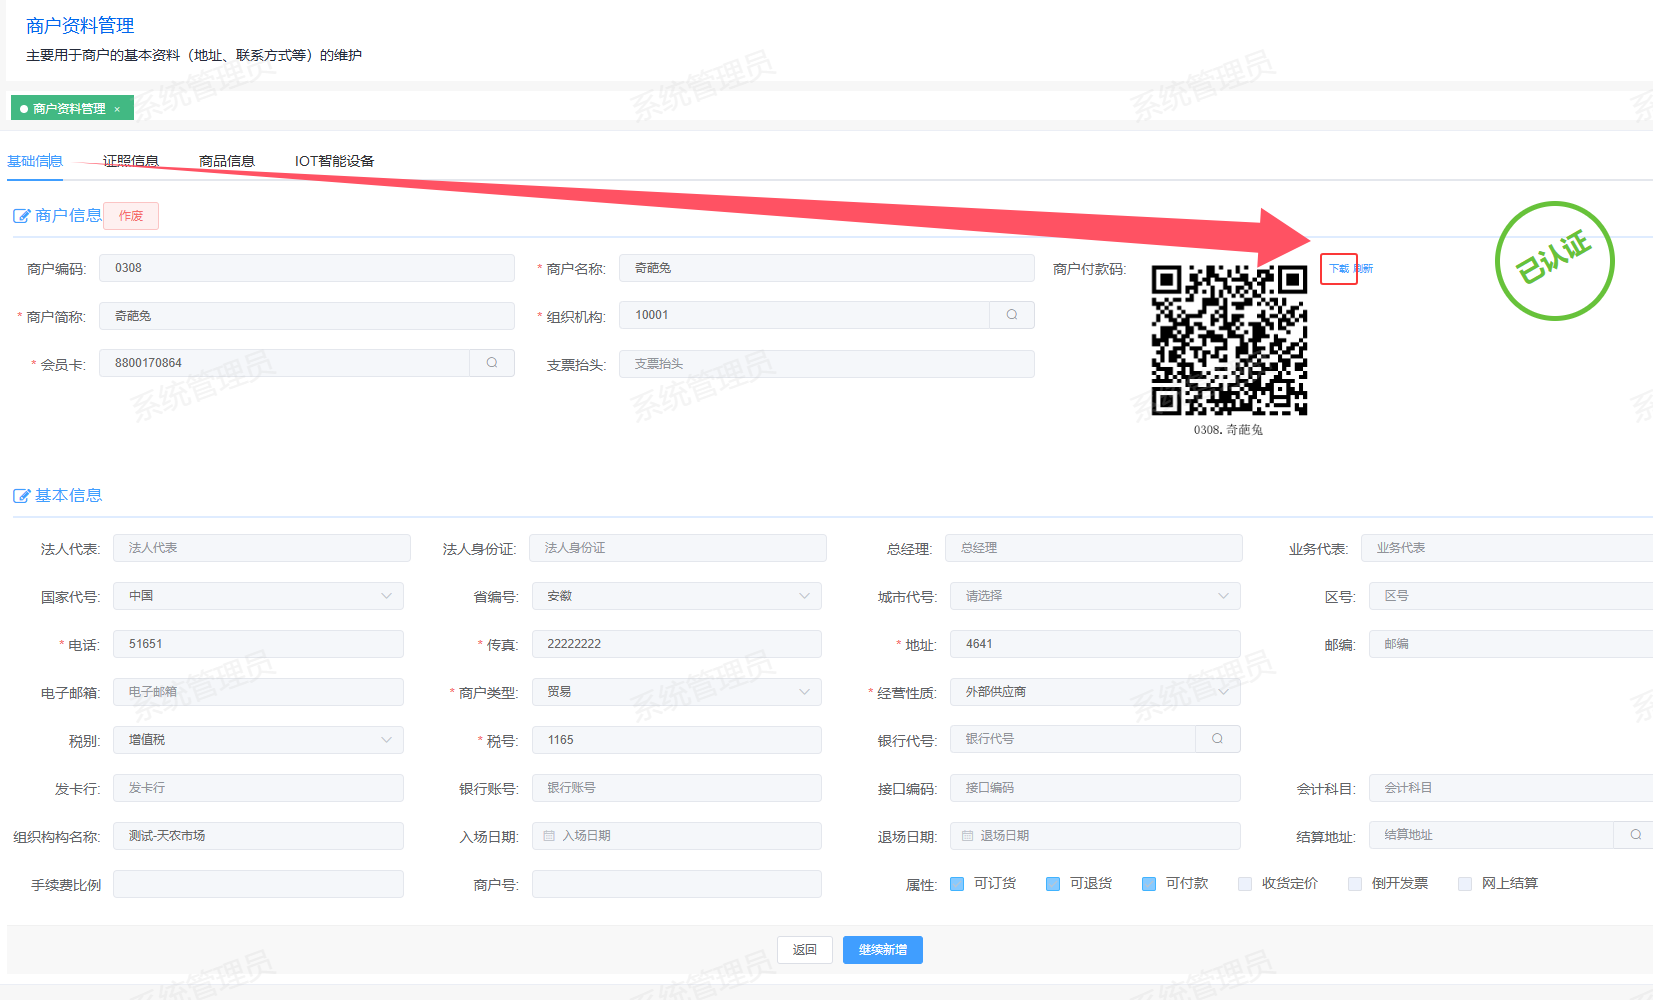
Task: Click the 传真 input field
Action: (676, 644)
